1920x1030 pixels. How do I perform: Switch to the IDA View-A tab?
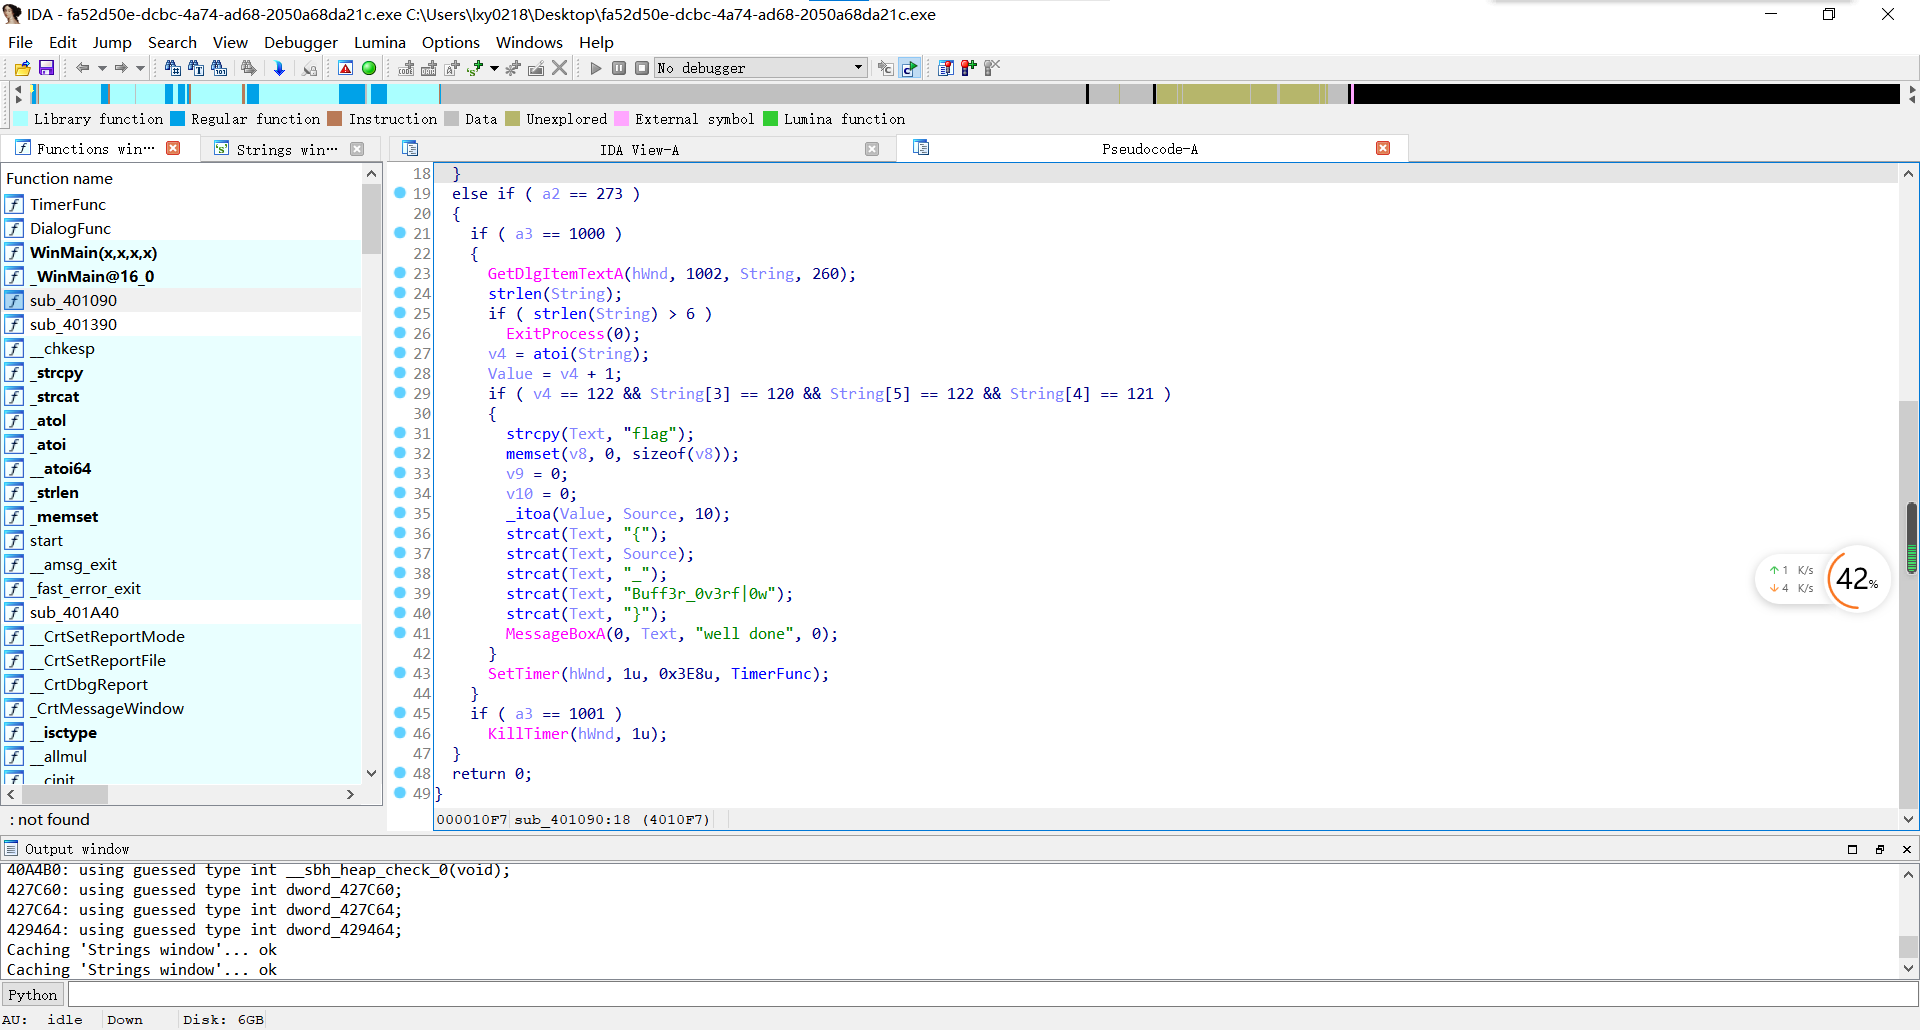[639, 149]
